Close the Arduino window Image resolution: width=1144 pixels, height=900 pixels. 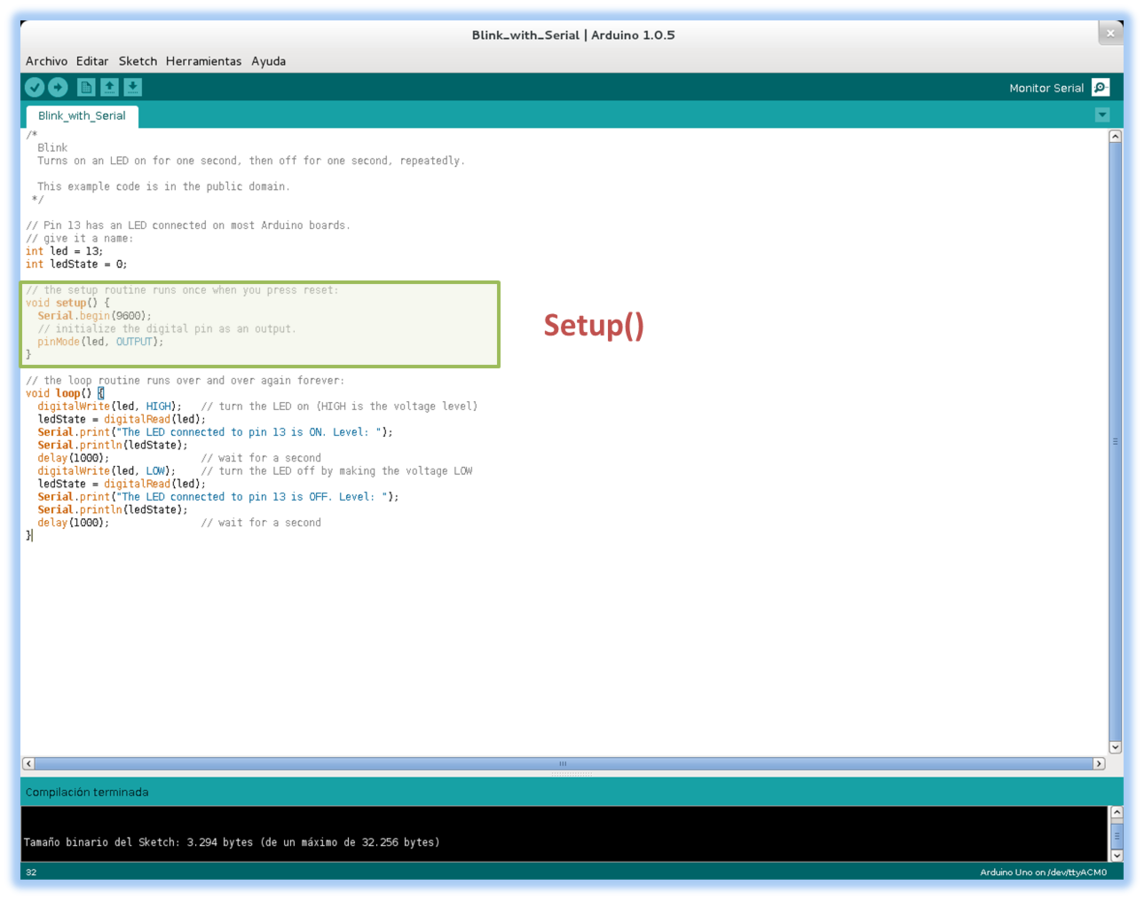pyautogui.click(x=1110, y=33)
